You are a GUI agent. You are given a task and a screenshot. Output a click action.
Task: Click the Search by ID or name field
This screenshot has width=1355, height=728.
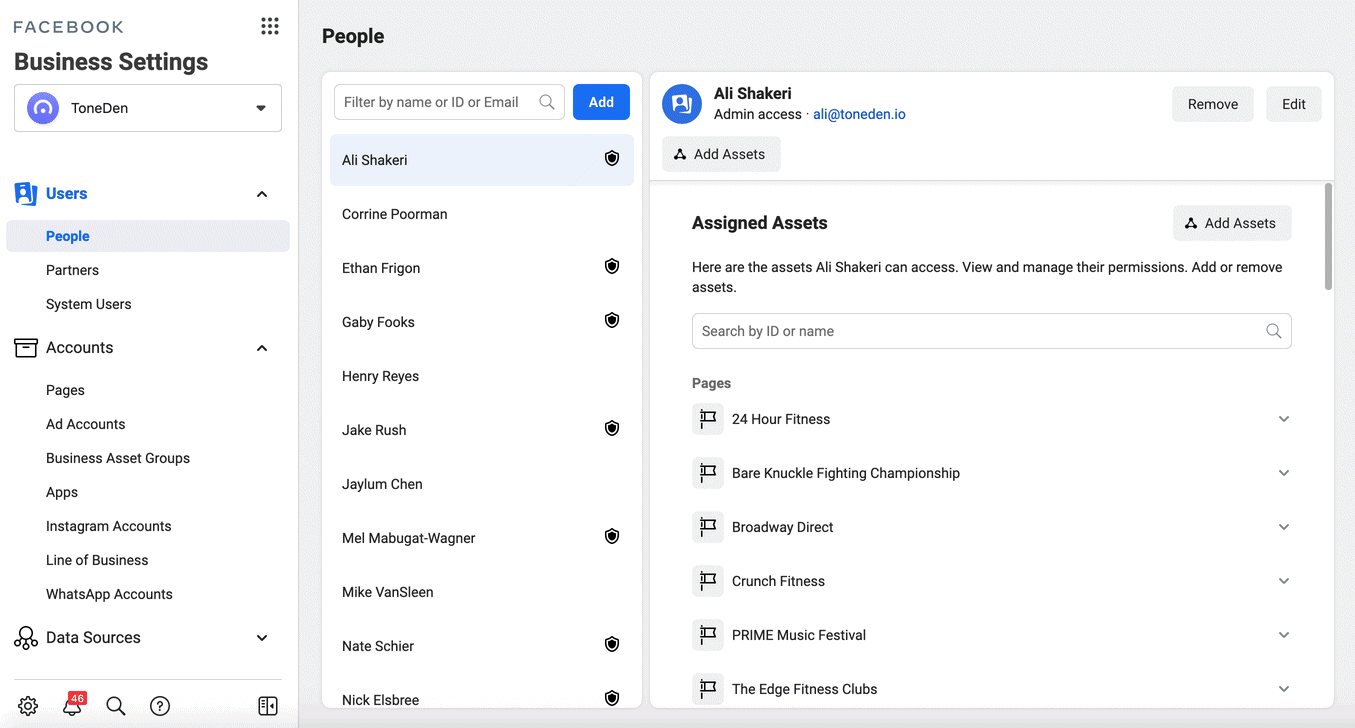992,331
